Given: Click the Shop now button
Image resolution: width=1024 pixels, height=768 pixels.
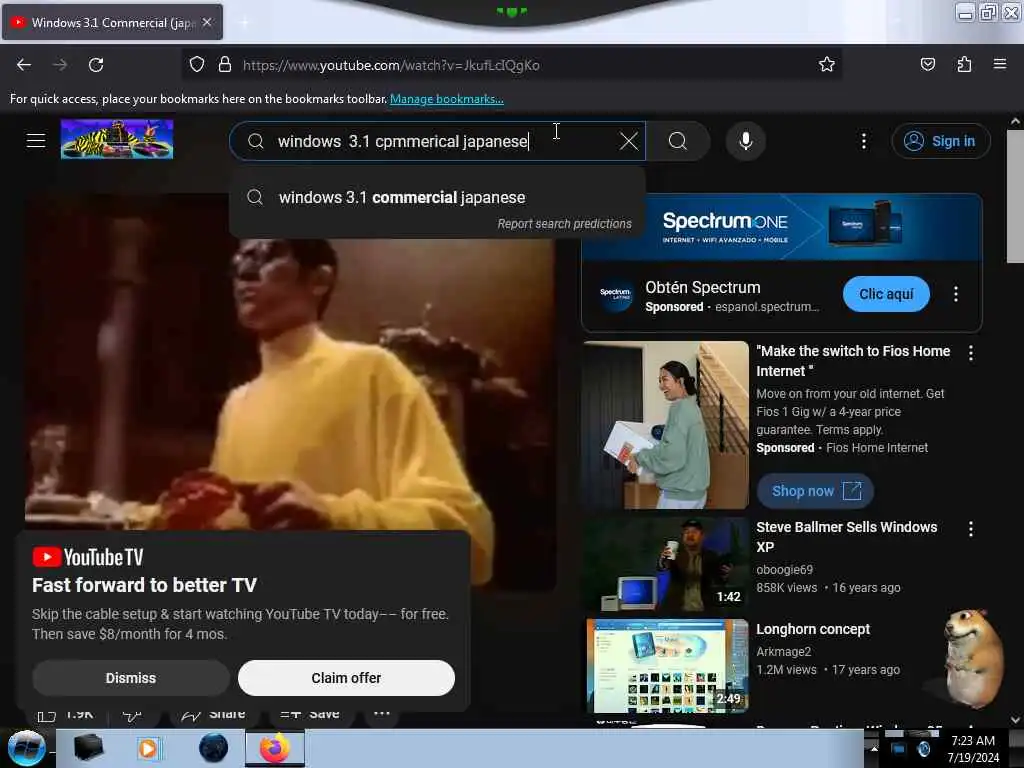Looking at the screenshot, I should tap(815, 491).
